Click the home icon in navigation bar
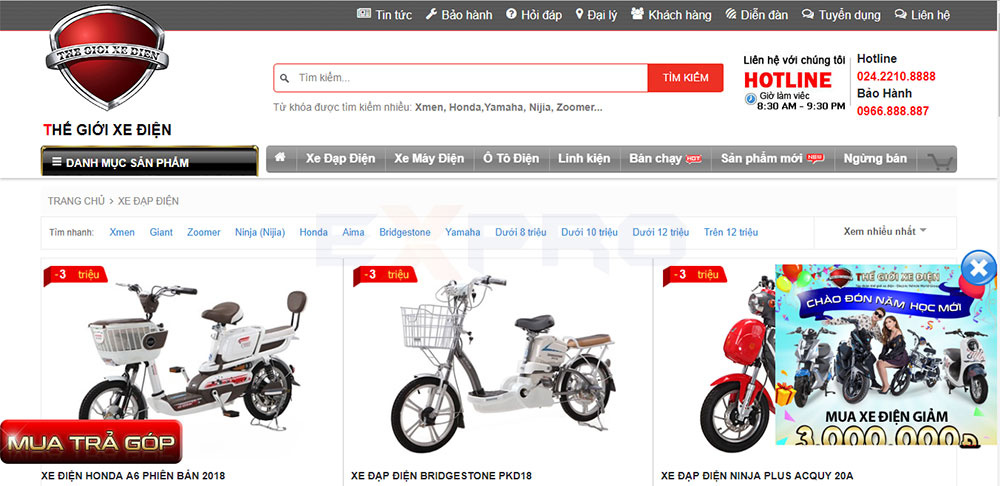 (x=280, y=158)
